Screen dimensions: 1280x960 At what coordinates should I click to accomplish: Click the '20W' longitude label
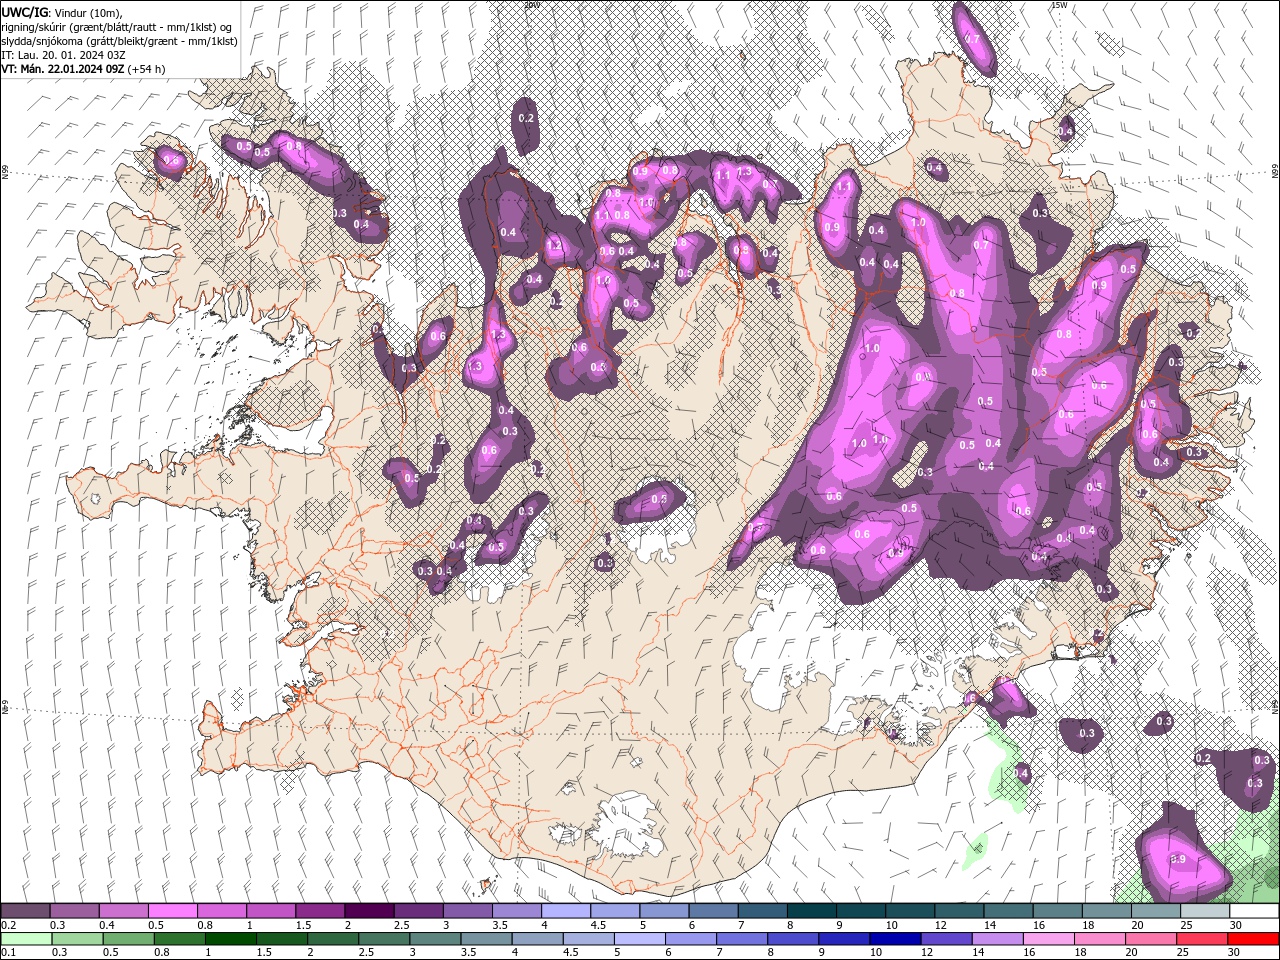click(532, 5)
